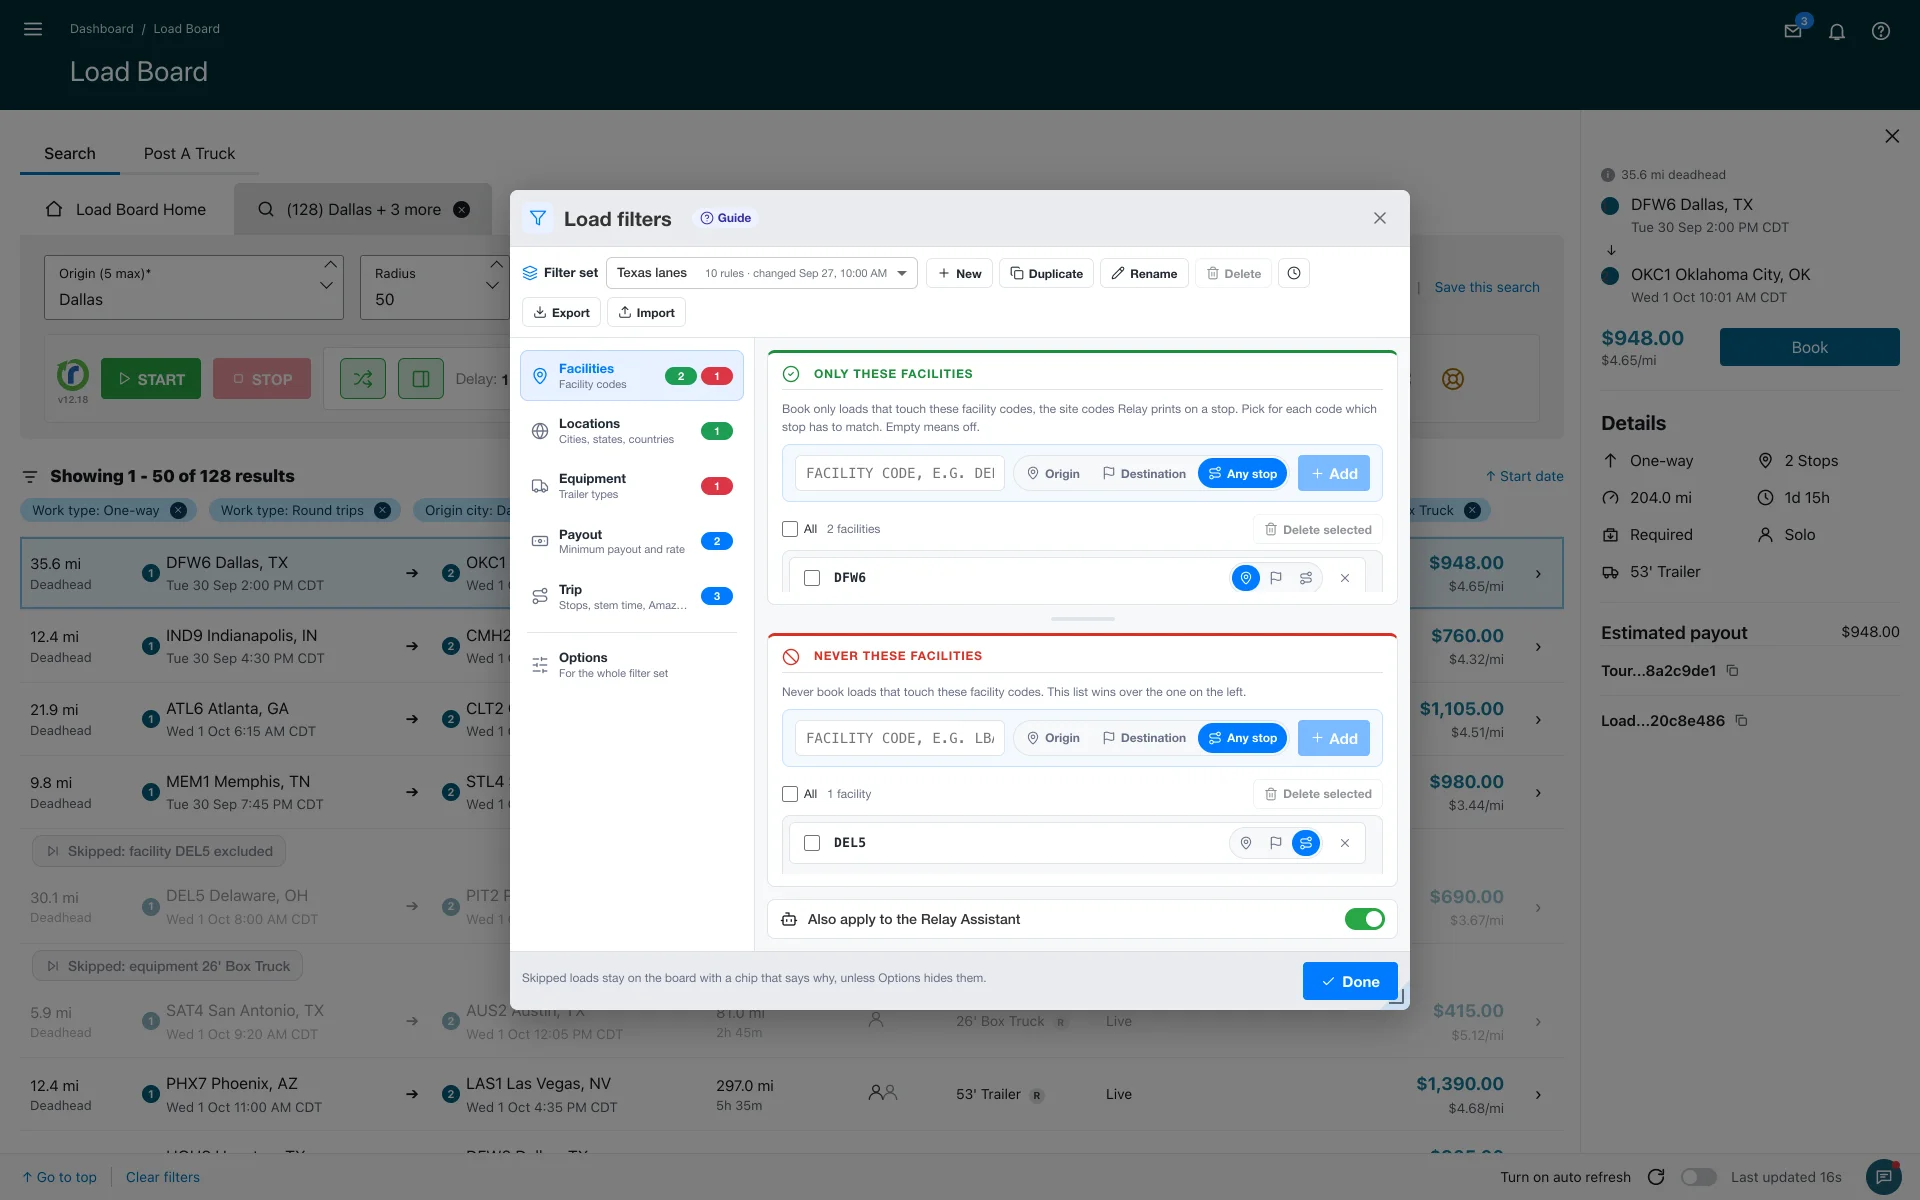Screen dimensions: 1920x1200
Task: Open the filters Guide link
Action: click(726, 218)
